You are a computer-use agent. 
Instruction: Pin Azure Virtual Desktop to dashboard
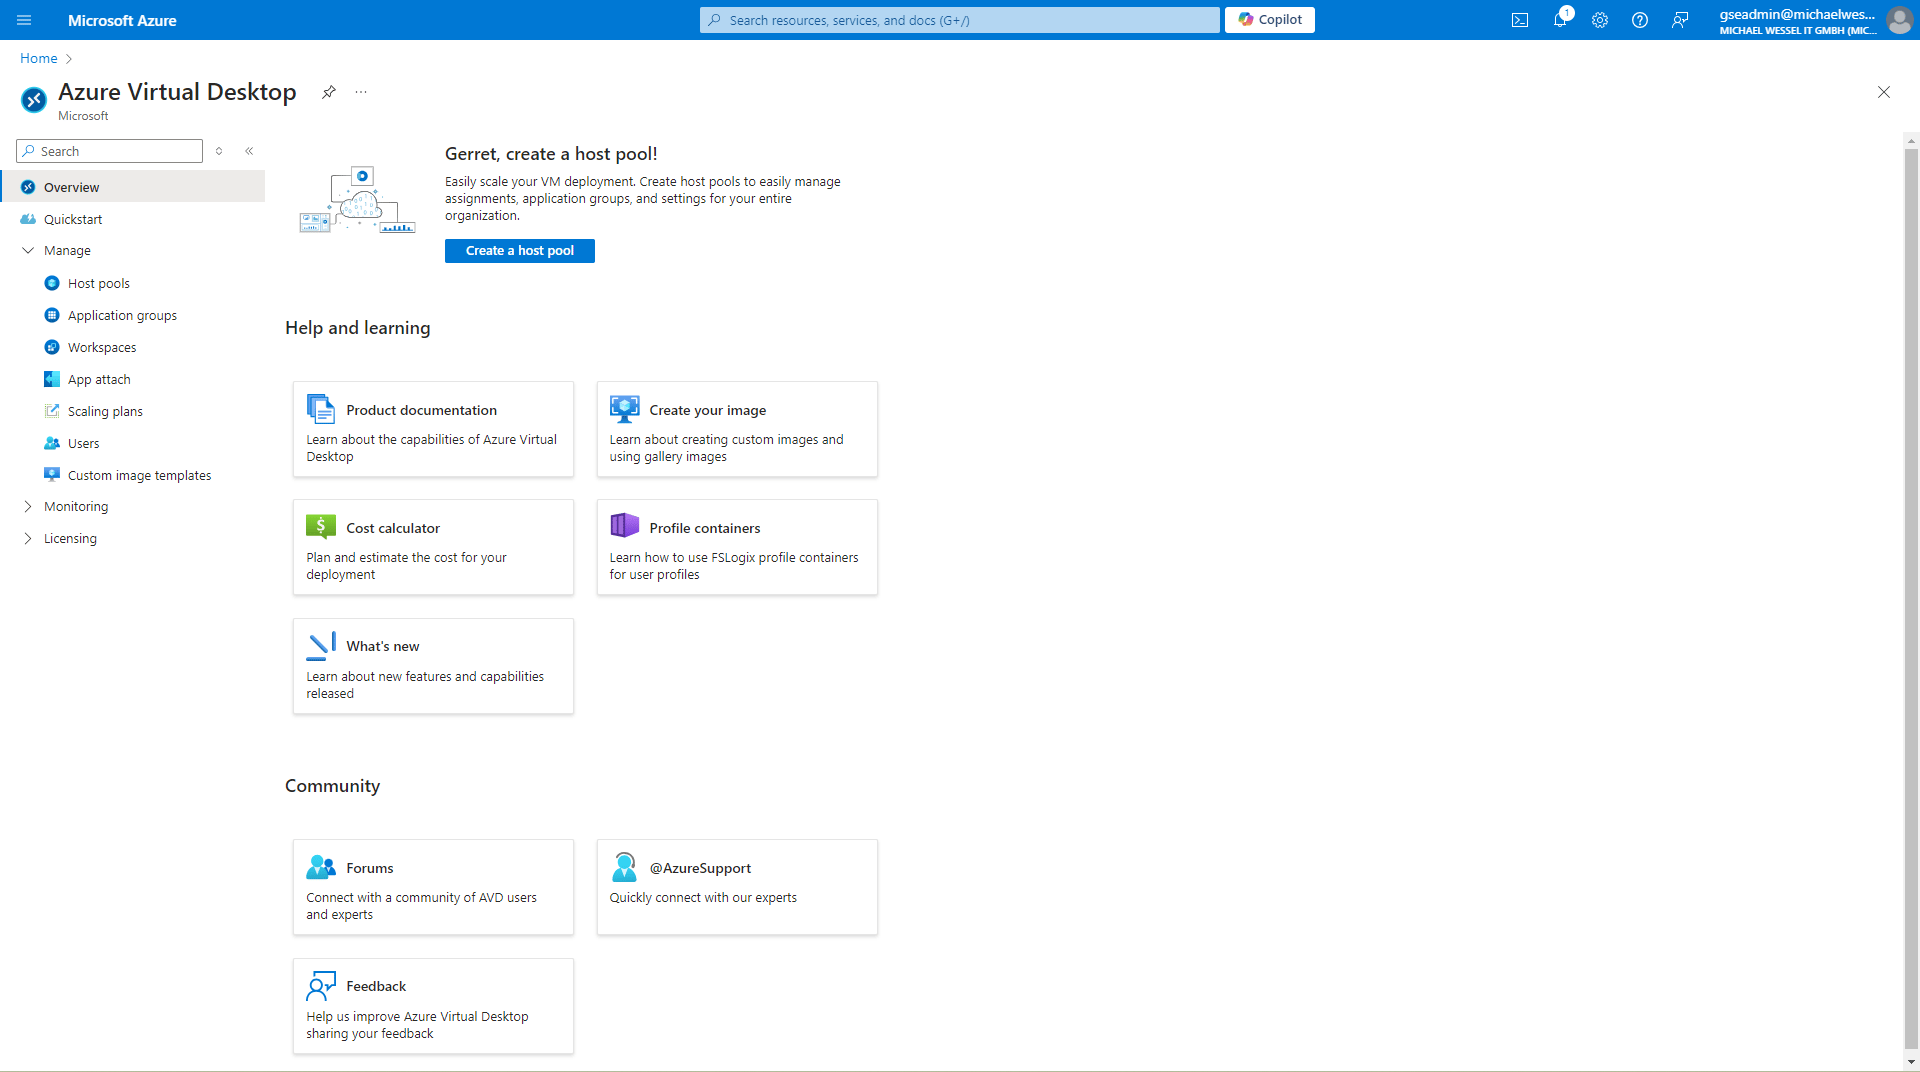pos(328,92)
